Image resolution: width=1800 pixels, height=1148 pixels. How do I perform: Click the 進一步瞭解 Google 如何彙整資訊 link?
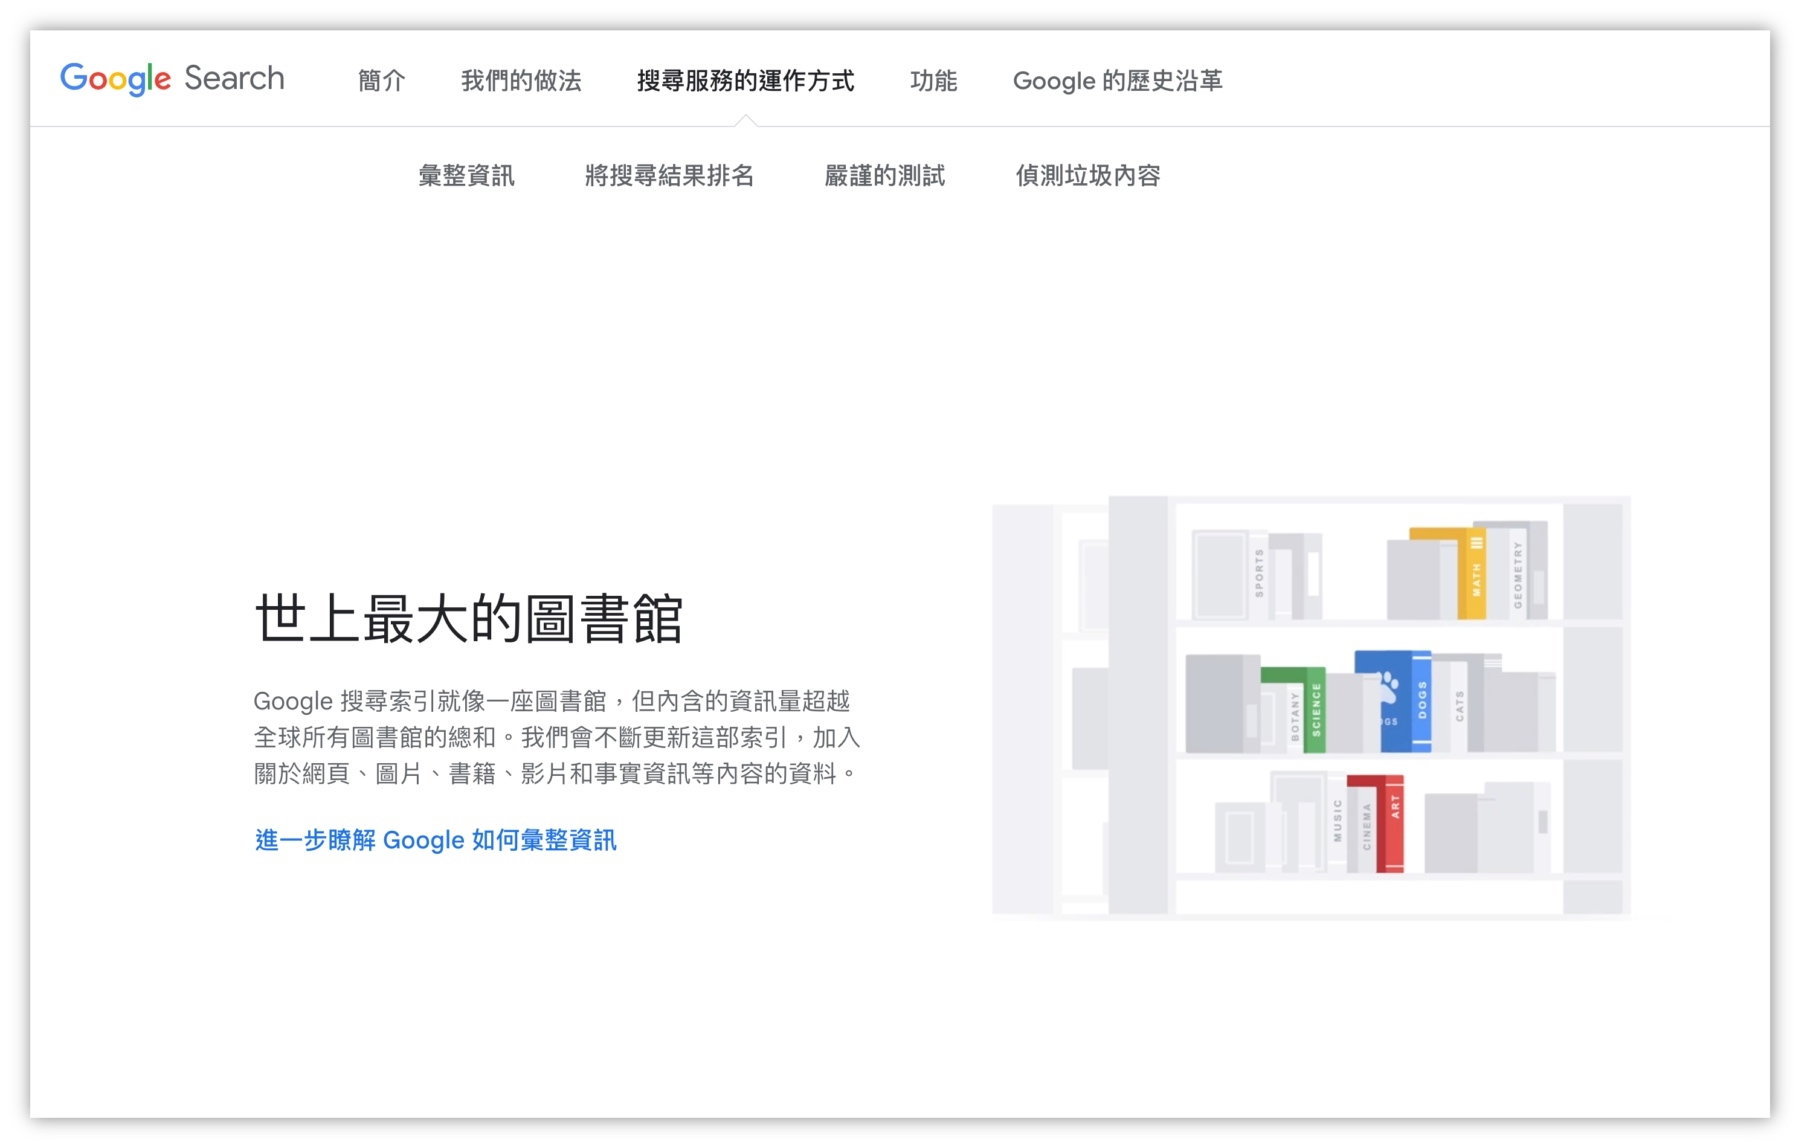click(436, 840)
